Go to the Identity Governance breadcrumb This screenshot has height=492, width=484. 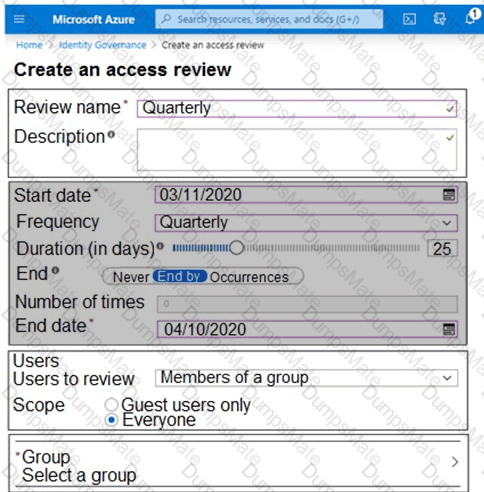coord(103,45)
